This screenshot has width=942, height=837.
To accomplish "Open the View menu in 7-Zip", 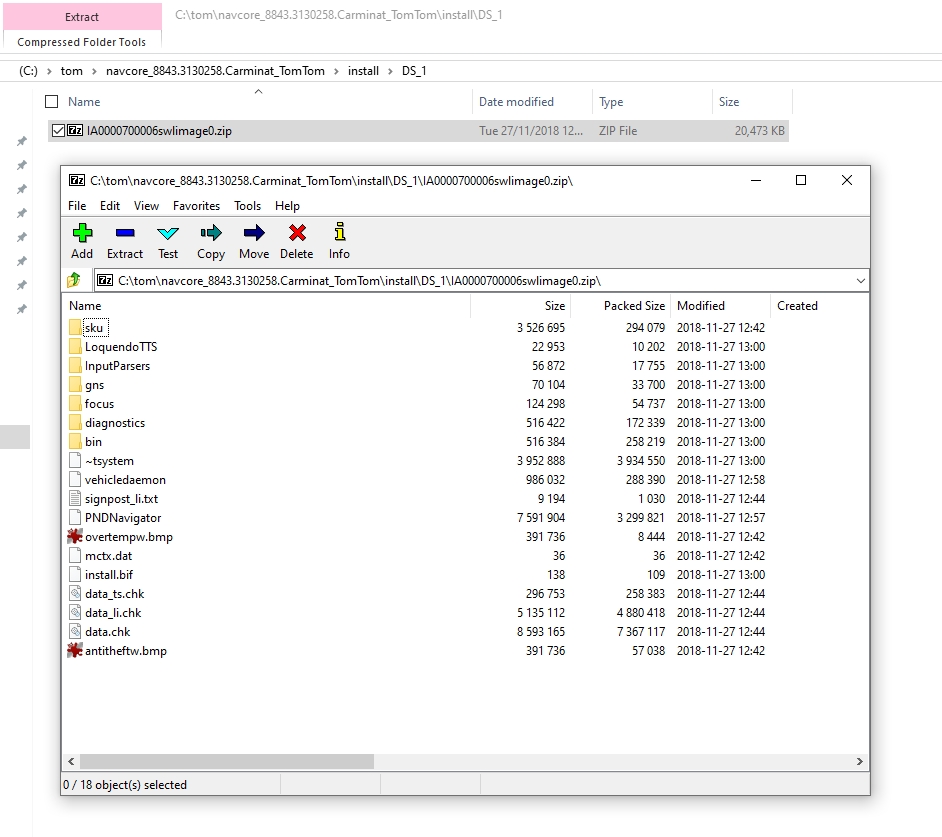I will (146, 205).
